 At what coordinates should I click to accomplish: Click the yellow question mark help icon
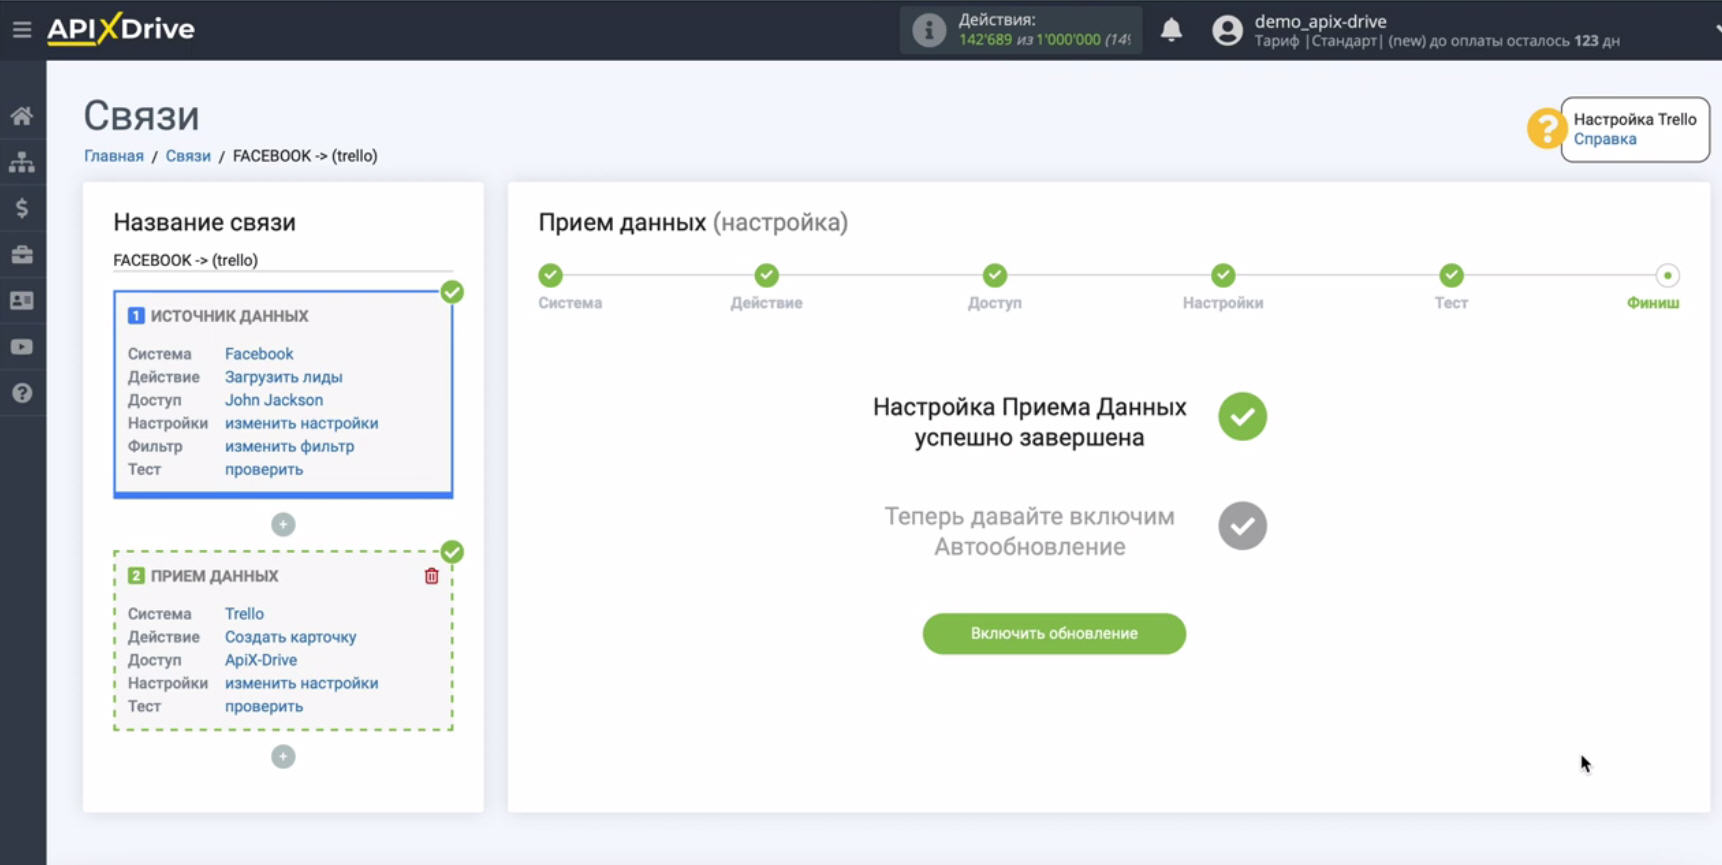point(1546,129)
